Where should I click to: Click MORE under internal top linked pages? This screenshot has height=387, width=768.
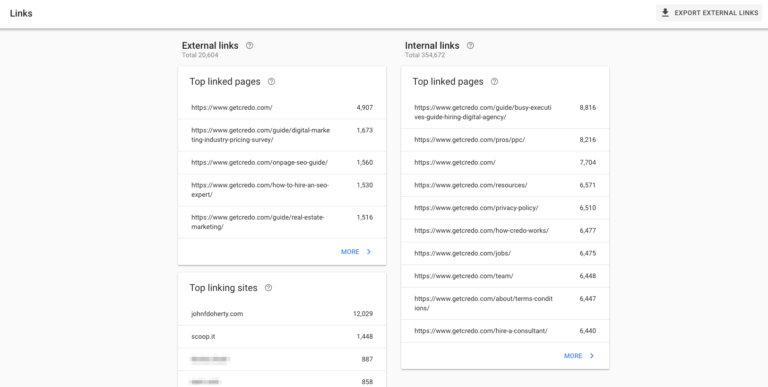pyautogui.click(x=573, y=356)
